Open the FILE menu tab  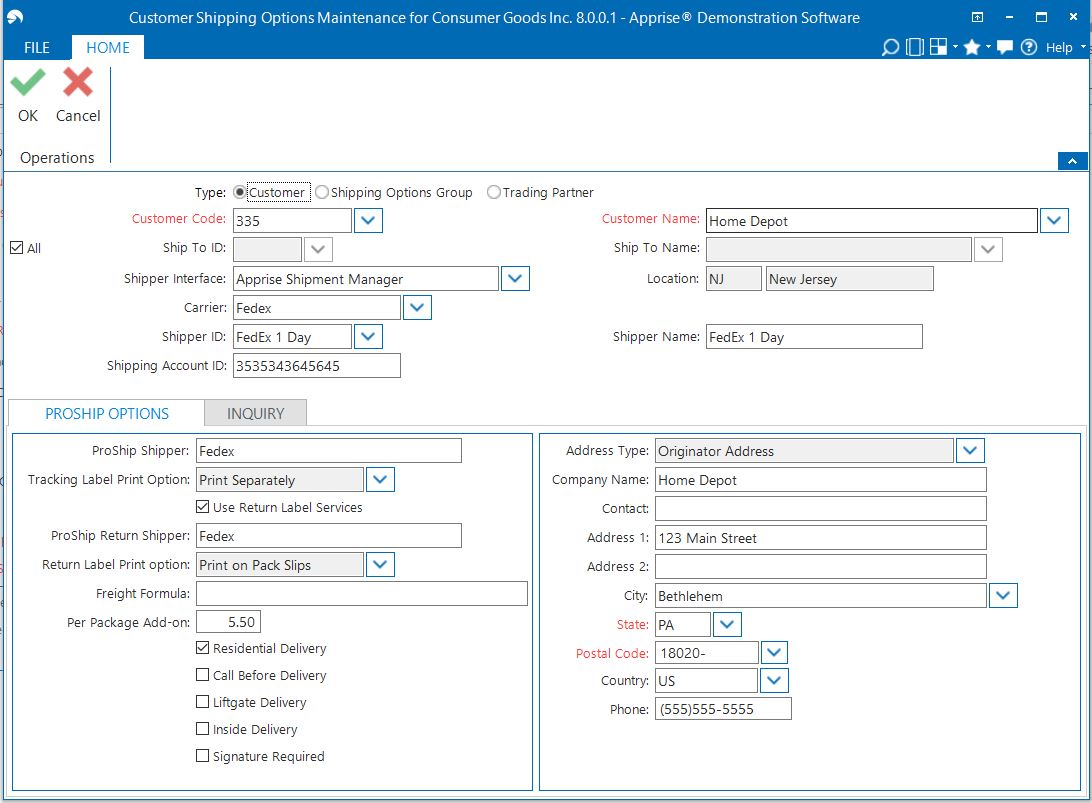(37, 48)
